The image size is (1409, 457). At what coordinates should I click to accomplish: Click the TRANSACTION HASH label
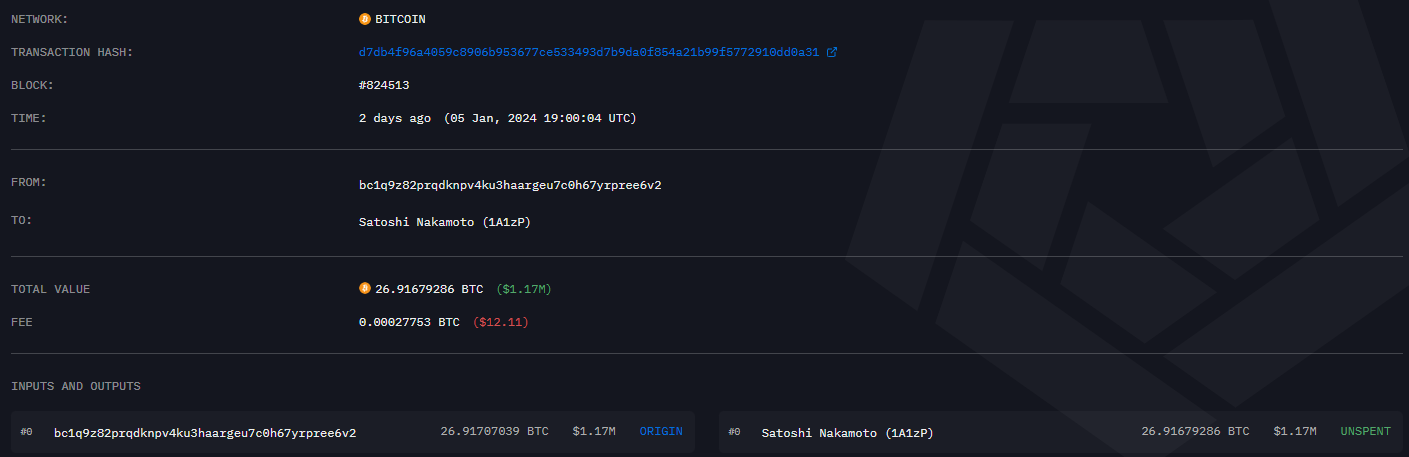click(x=72, y=52)
